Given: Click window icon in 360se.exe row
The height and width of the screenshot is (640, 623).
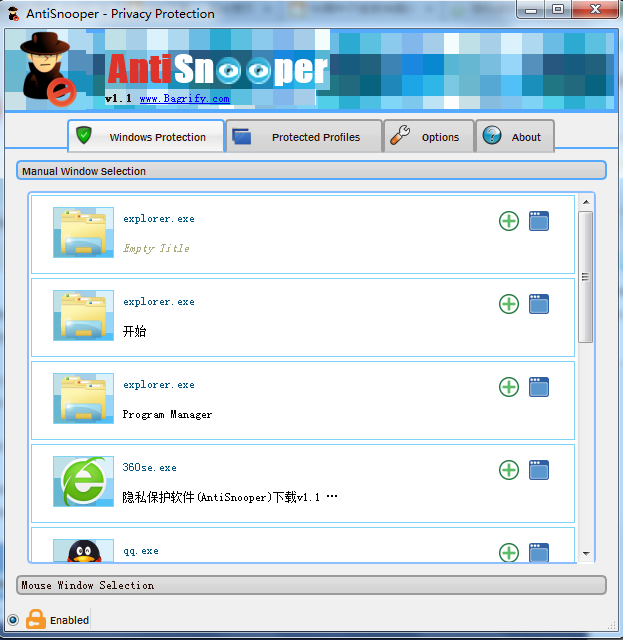Looking at the screenshot, I should pos(539,470).
